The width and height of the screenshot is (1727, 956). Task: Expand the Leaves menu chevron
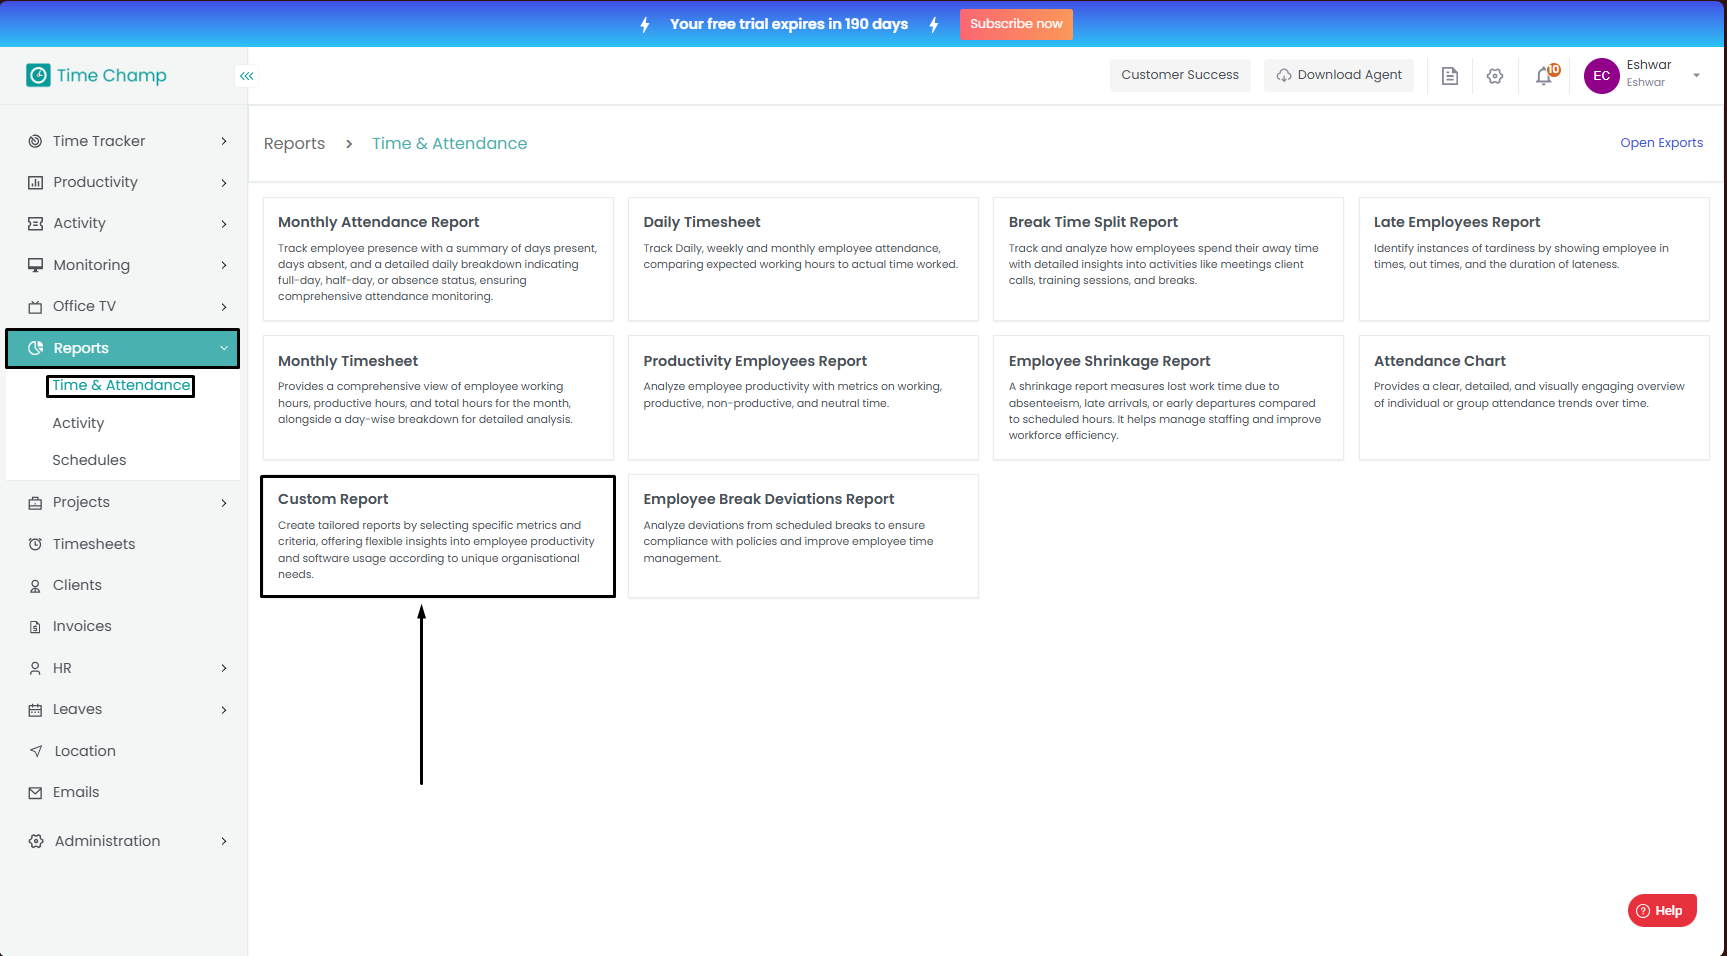point(224,710)
